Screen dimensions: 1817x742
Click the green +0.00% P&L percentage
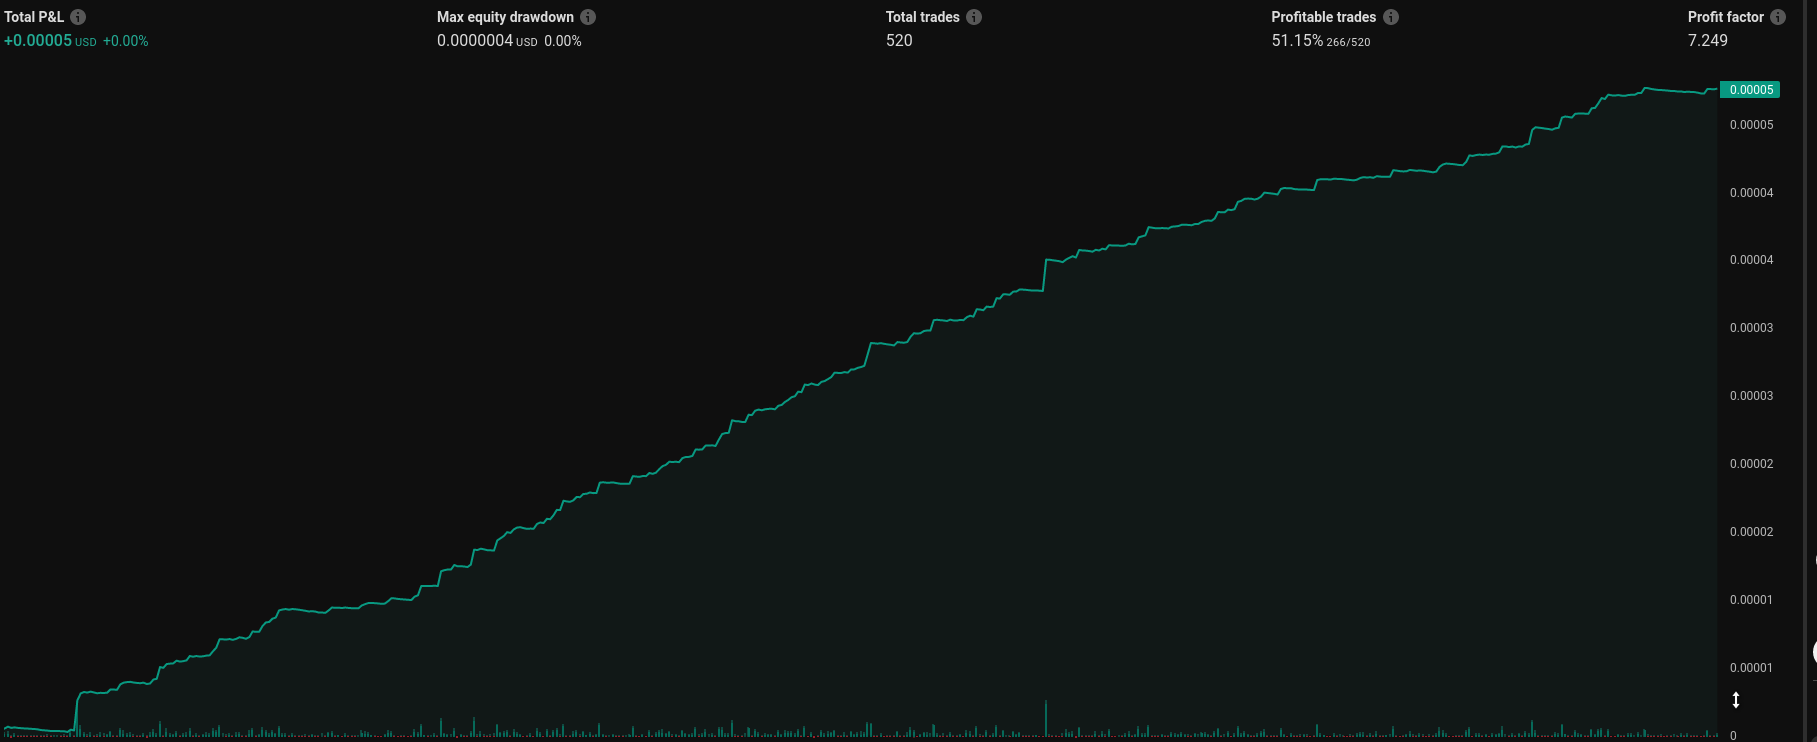pyautogui.click(x=126, y=41)
